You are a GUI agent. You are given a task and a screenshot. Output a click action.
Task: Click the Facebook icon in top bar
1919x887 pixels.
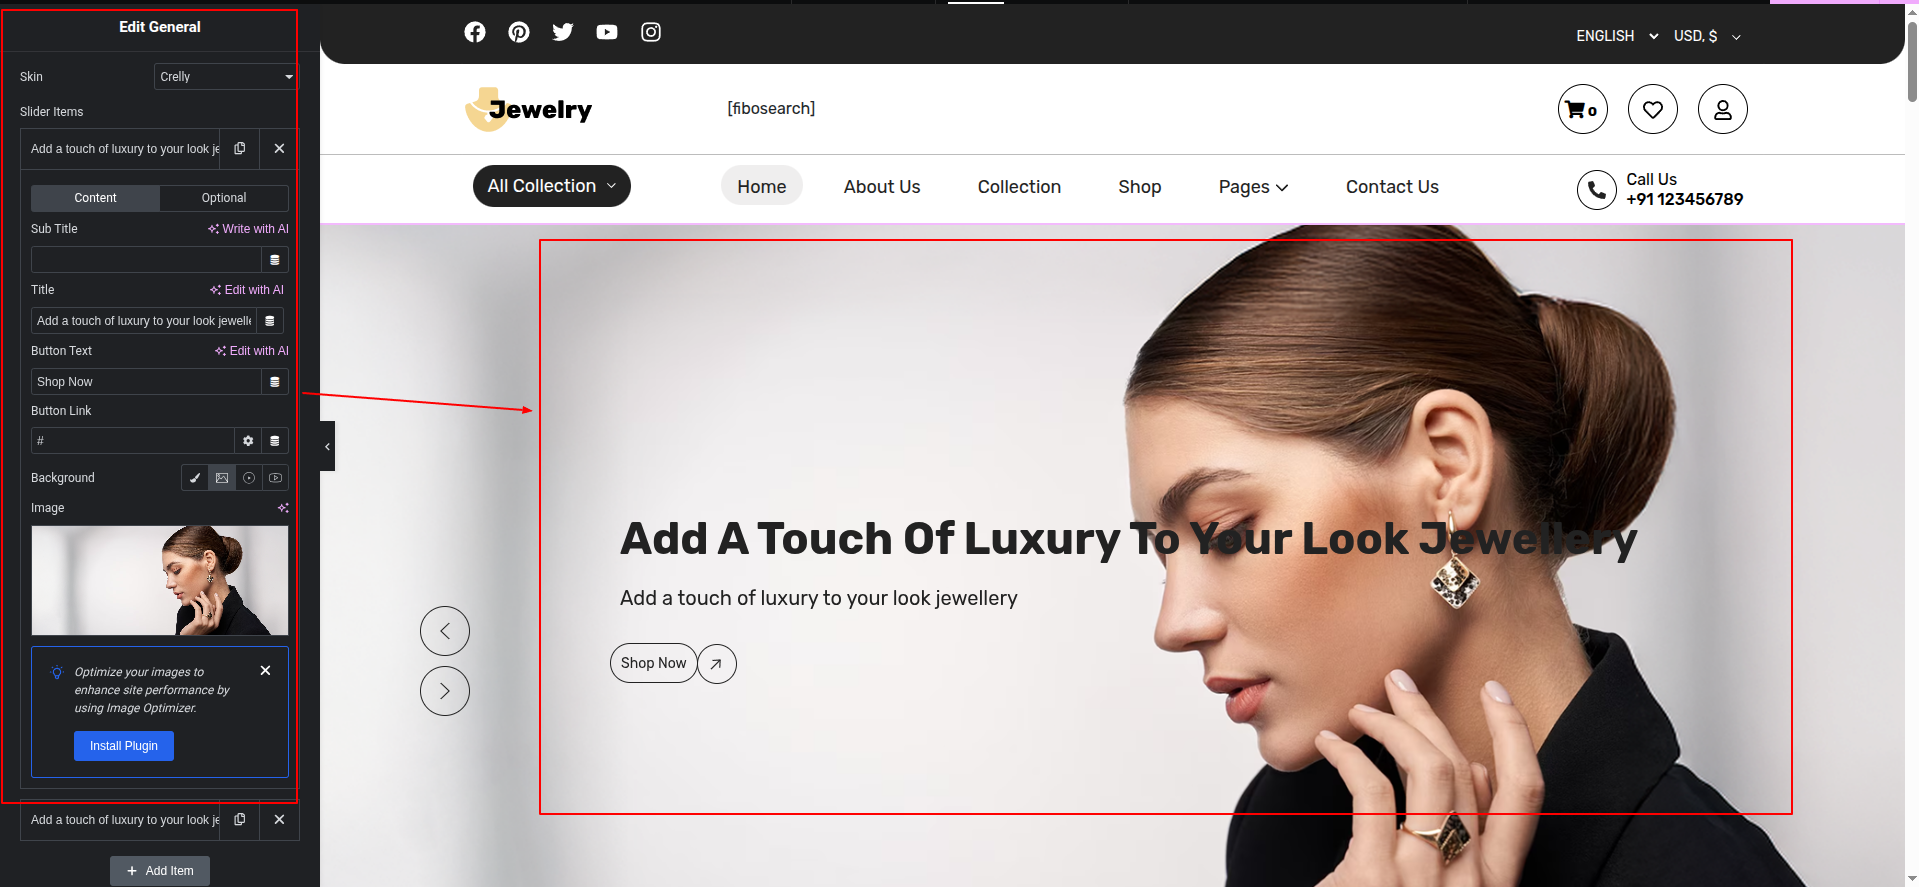coord(475,32)
